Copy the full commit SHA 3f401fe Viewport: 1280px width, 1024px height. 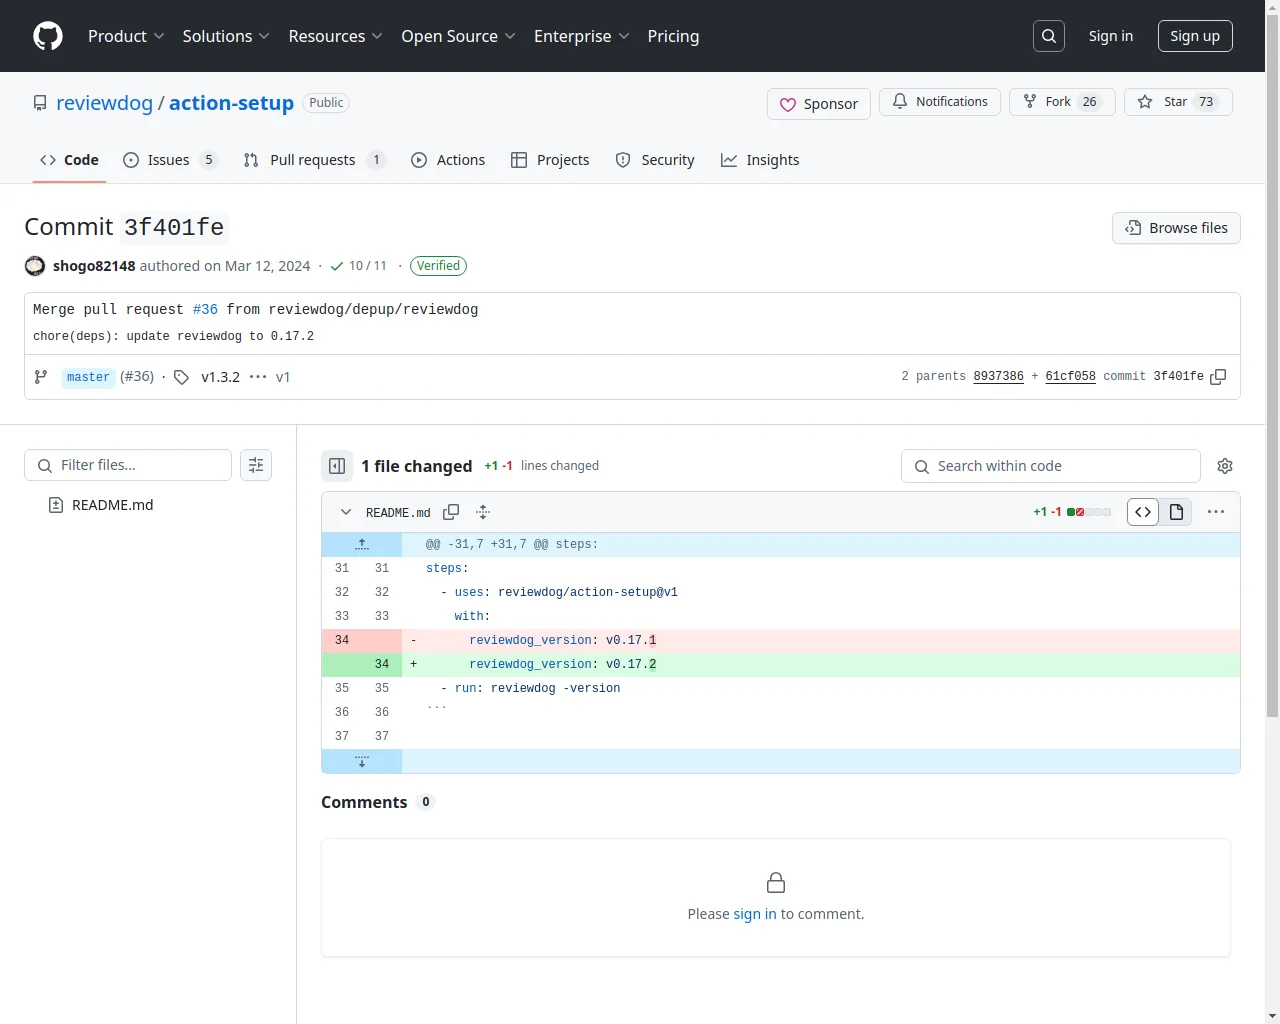[1218, 377]
